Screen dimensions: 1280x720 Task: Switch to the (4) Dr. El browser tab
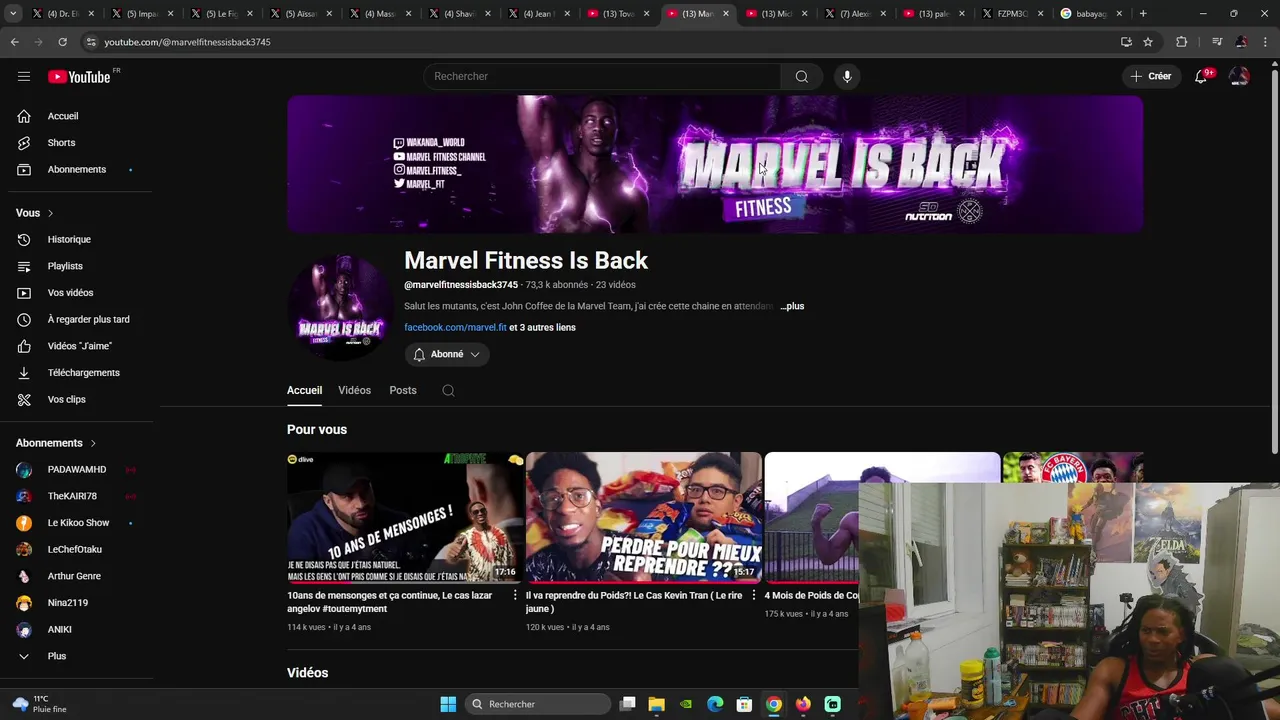click(62, 14)
